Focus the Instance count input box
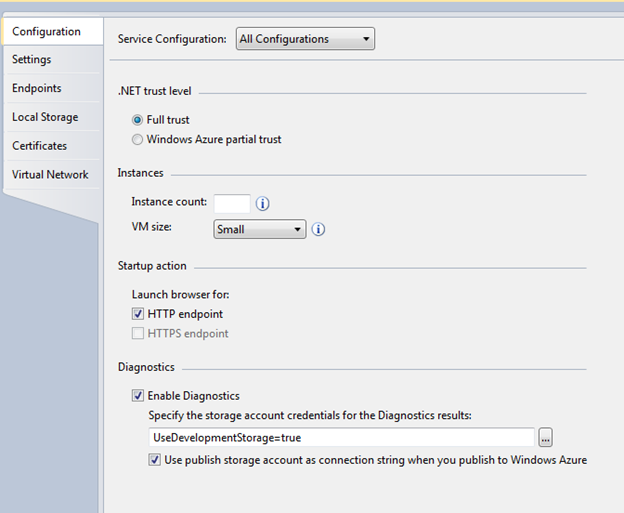Image resolution: width=624 pixels, height=513 pixels. pos(231,203)
